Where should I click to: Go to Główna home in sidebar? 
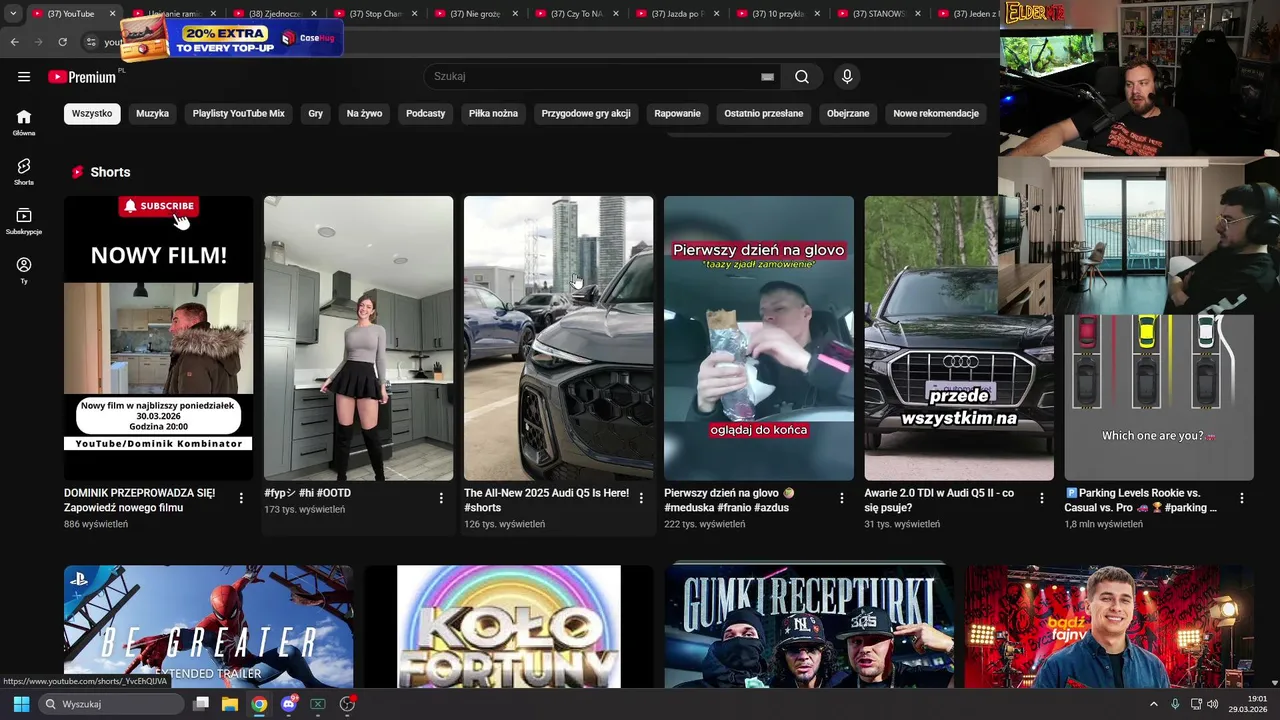pyautogui.click(x=24, y=122)
